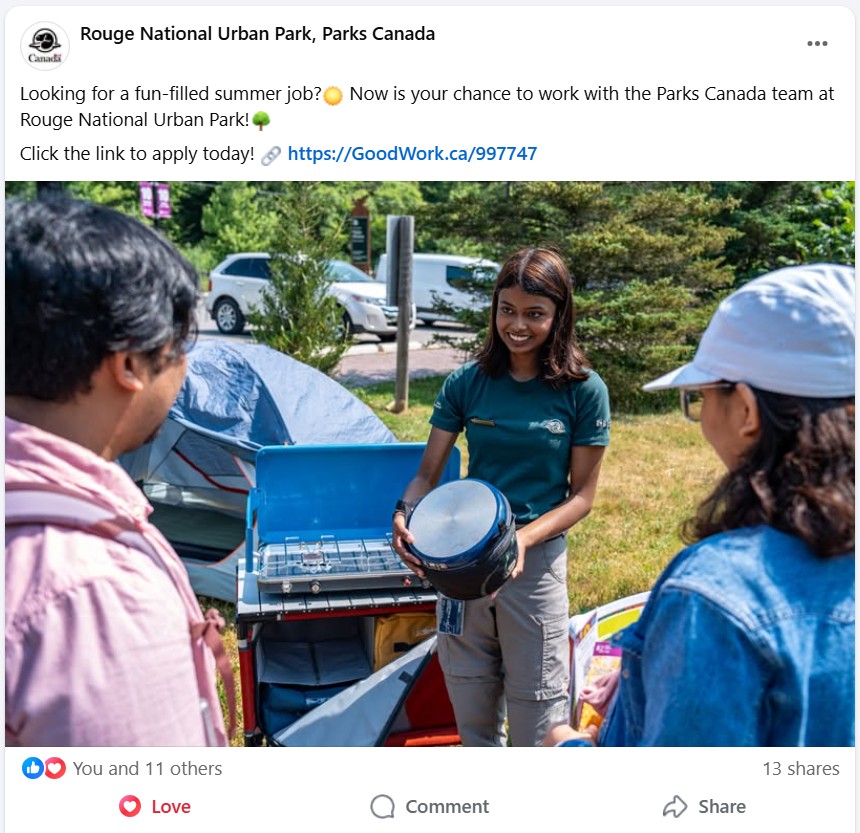Click the heart icon in the Love button
The height and width of the screenshot is (833, 860).
[130, 806]
